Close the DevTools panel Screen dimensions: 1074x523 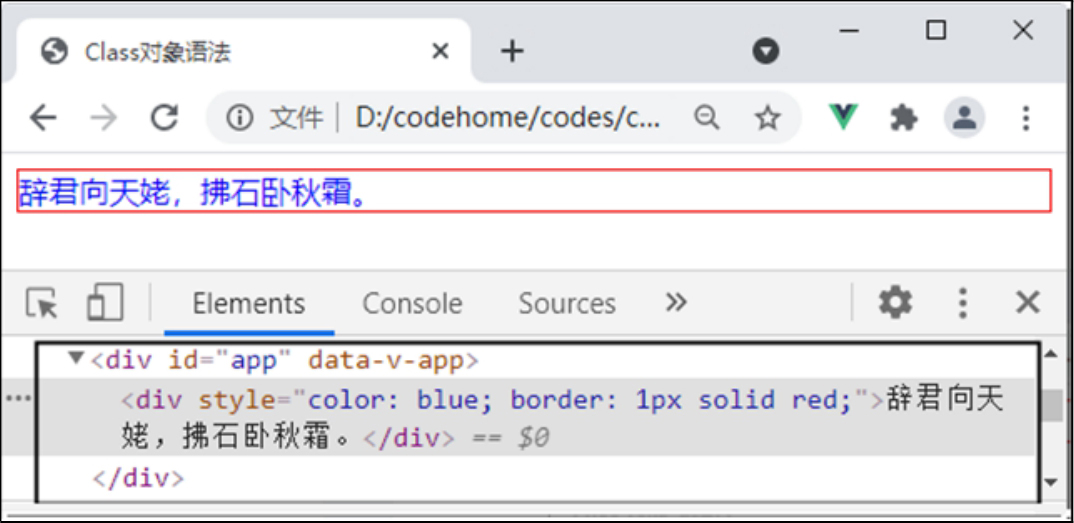1028,302
